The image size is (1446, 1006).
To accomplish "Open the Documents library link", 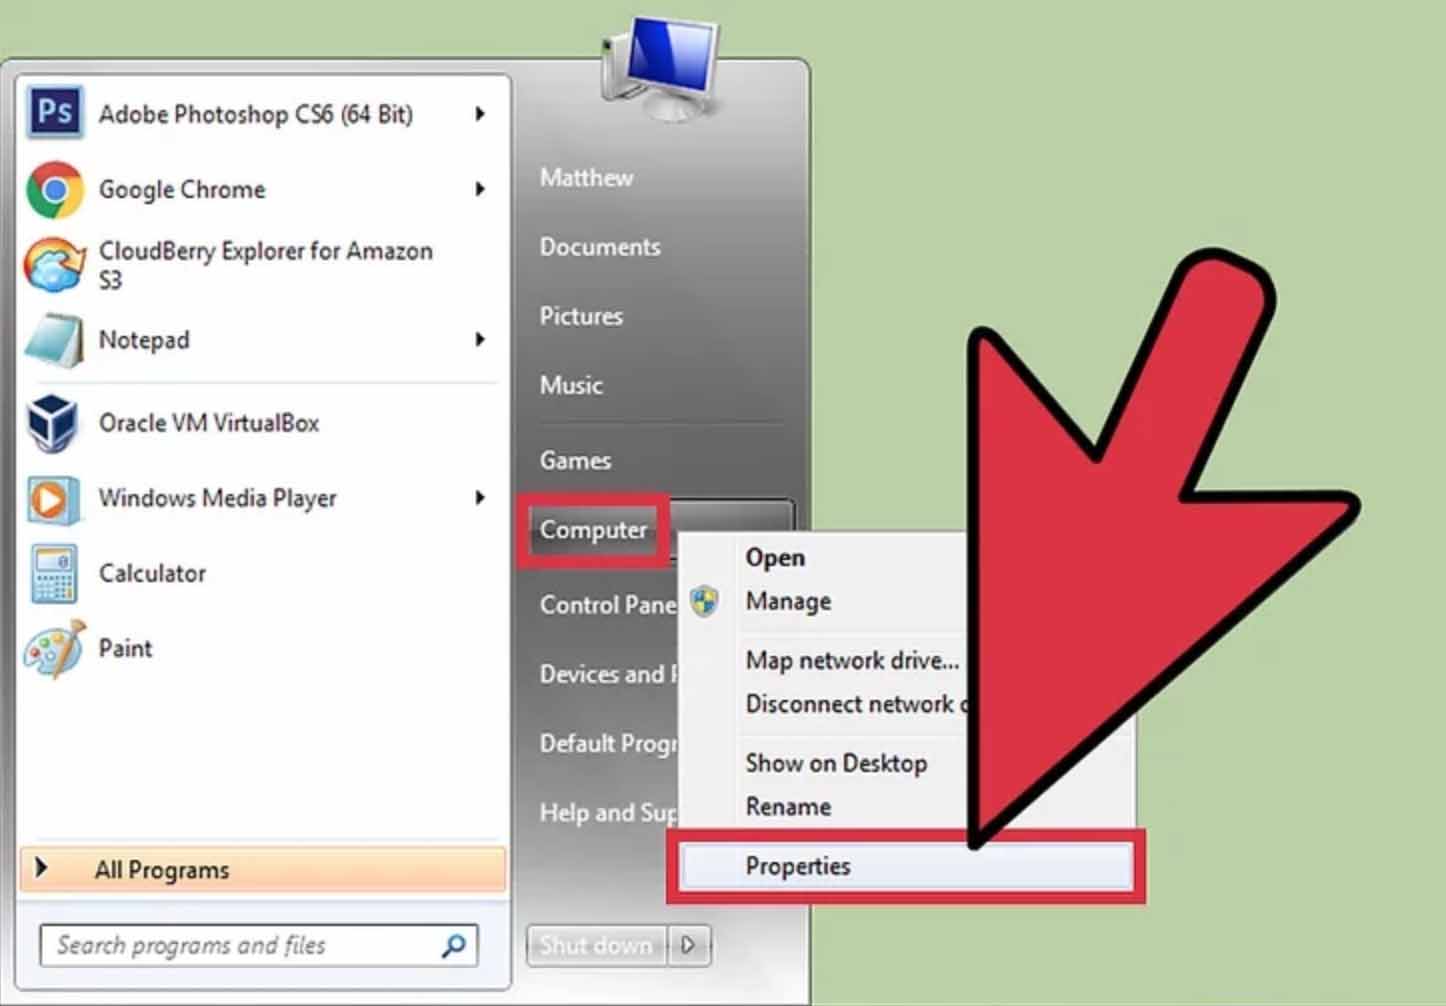I will pyautogui.click(x=600, y=247).
